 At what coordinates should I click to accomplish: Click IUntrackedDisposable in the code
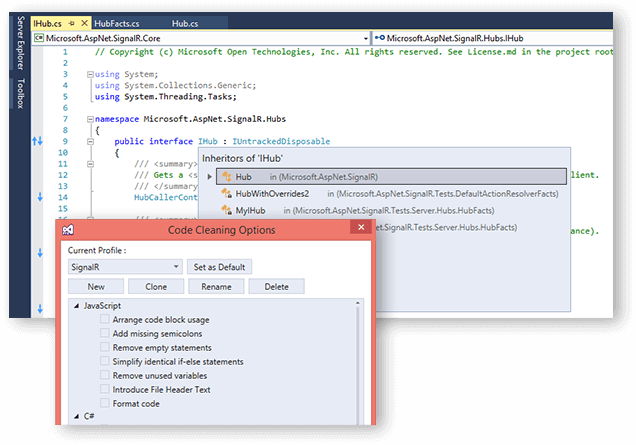tap(281, 141)
